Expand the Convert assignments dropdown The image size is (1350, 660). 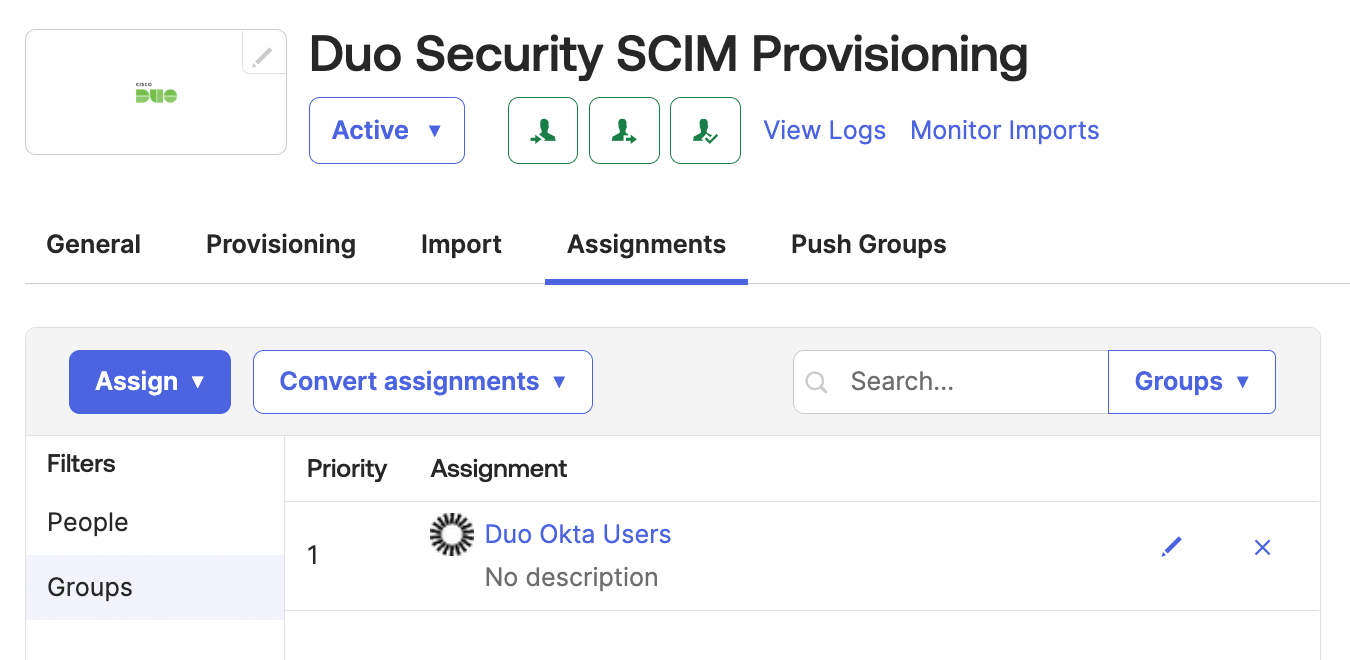coord(422,381)
